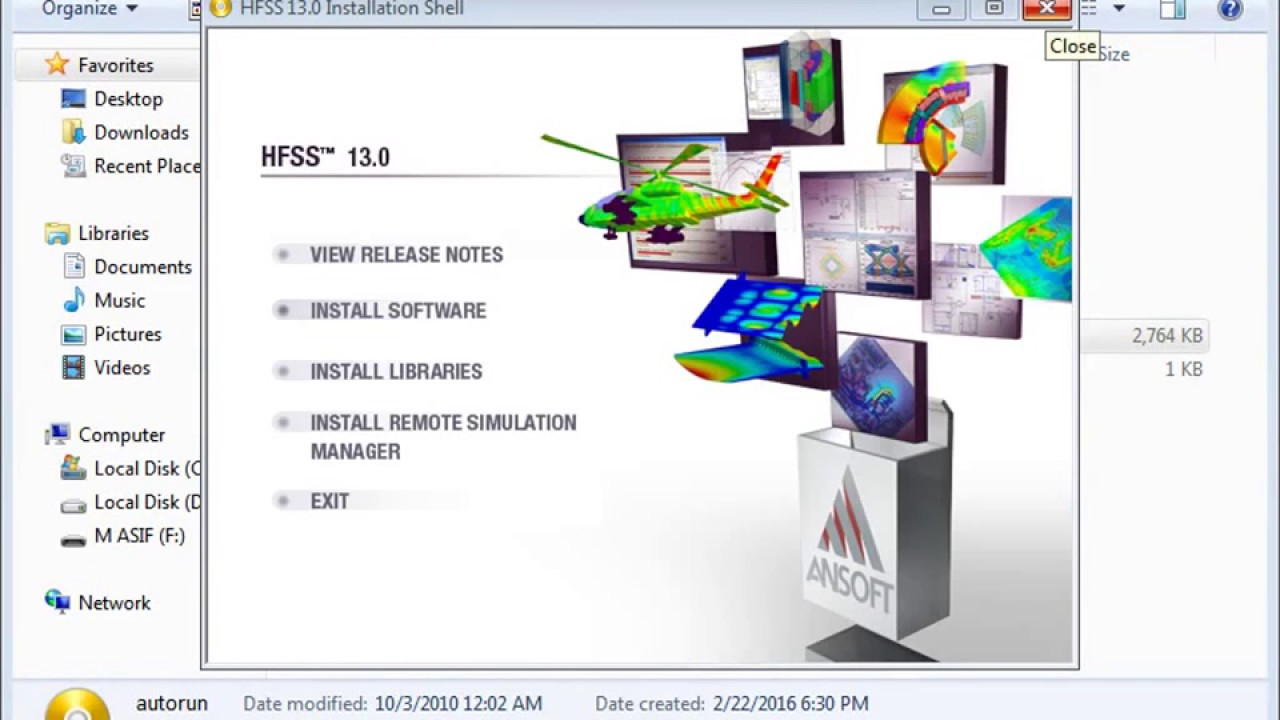Click the Libraries icon in sidebar
This screenshot has height=720, width=1280.
pos(58,233)
